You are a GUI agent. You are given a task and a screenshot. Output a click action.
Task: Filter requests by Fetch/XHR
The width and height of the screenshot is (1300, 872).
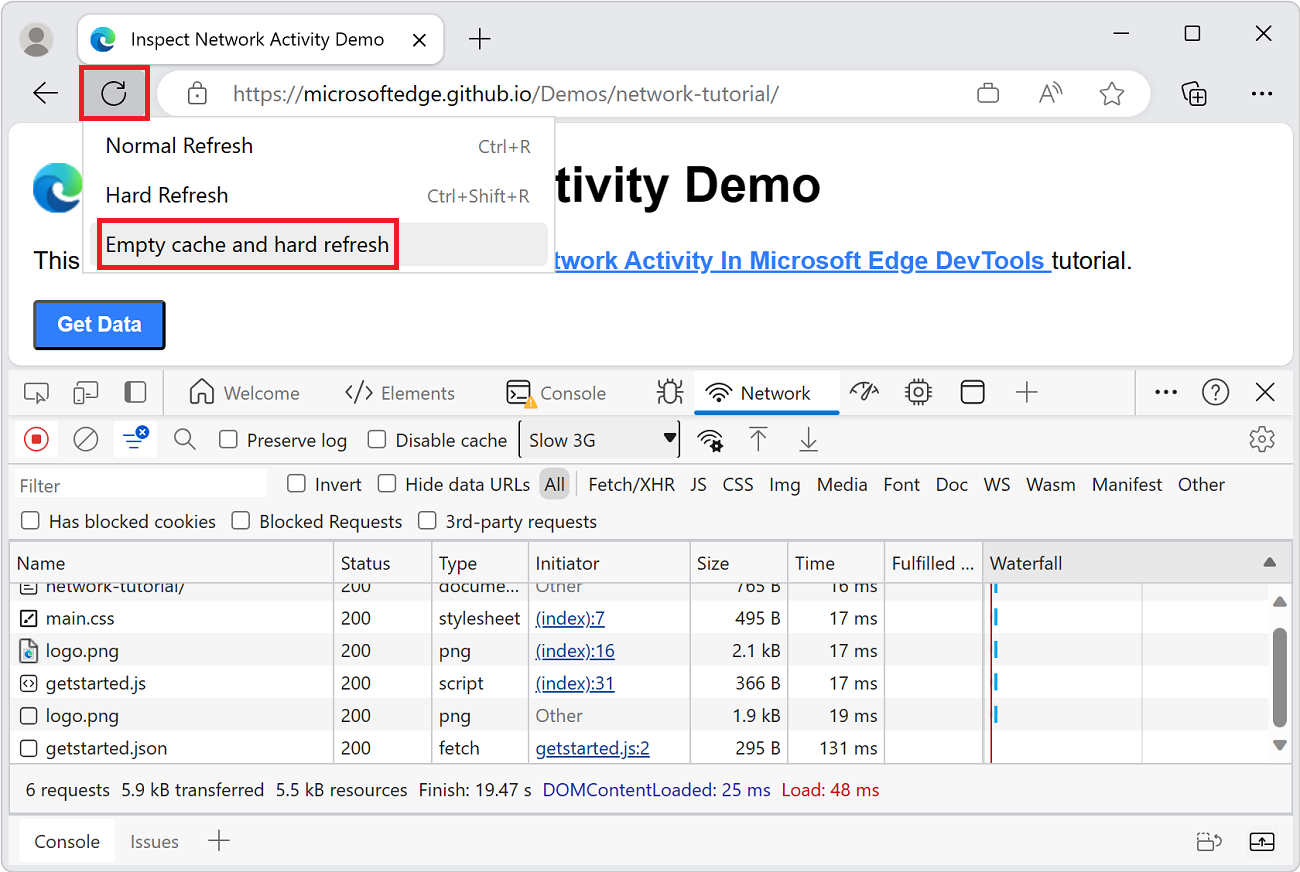click(631, 484)
